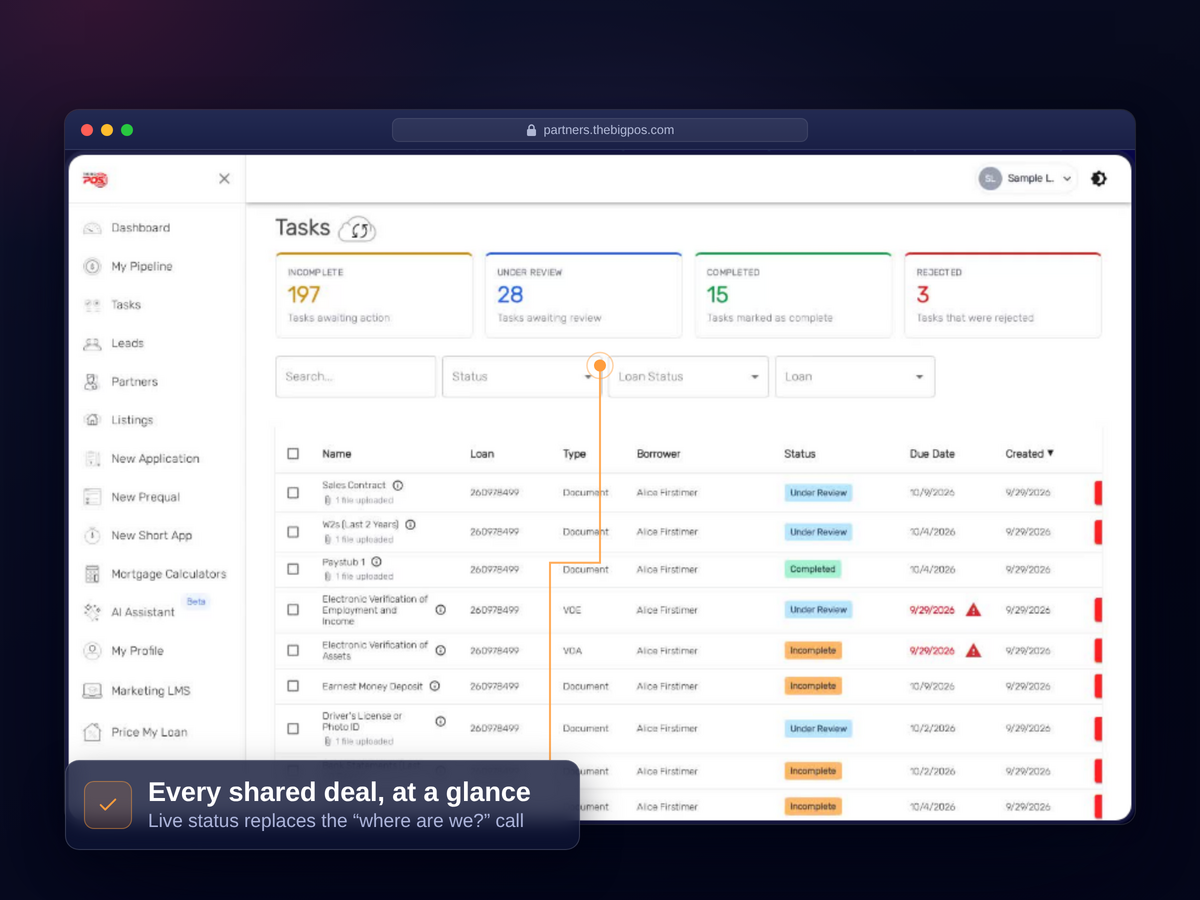The width and height of the screenshot is (1200, 900).
Task: Click the partners.thebigpos.com address bar
Action: (x=600, y=130)
